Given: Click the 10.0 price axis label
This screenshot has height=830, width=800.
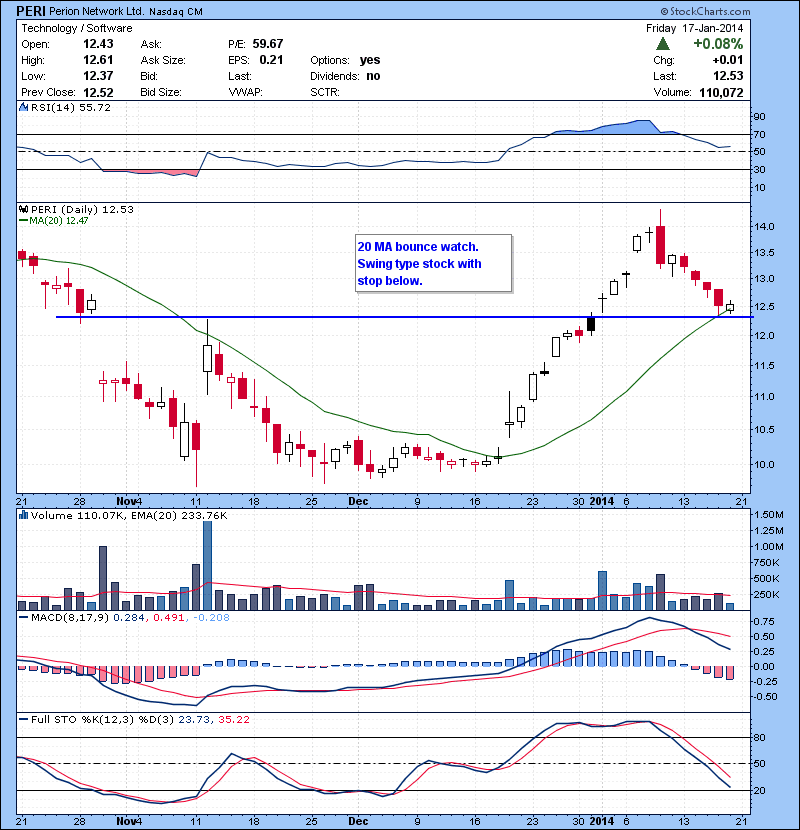Looking at the screenshot, I should [x=764, y=464].
